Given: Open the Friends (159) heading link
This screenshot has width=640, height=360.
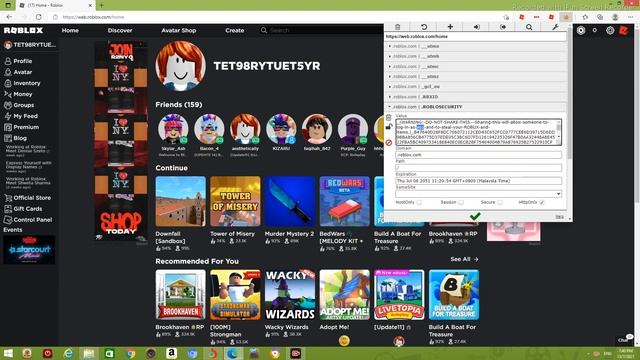Looking at the screenshot, I should [x=179, y=105].
